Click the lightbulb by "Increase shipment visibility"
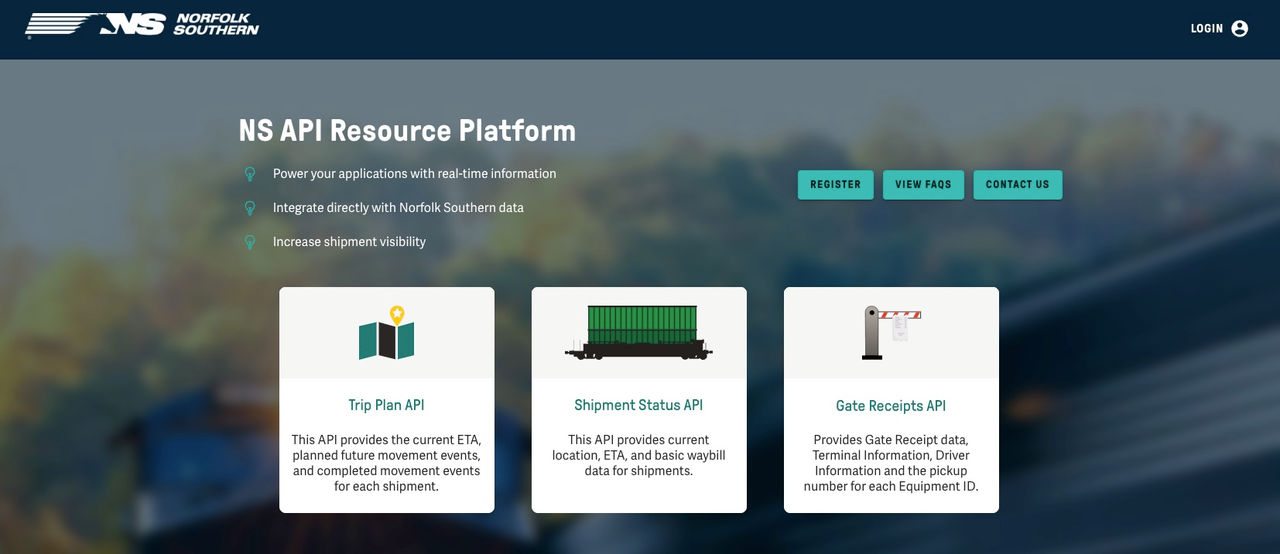 tap(250, 242)
